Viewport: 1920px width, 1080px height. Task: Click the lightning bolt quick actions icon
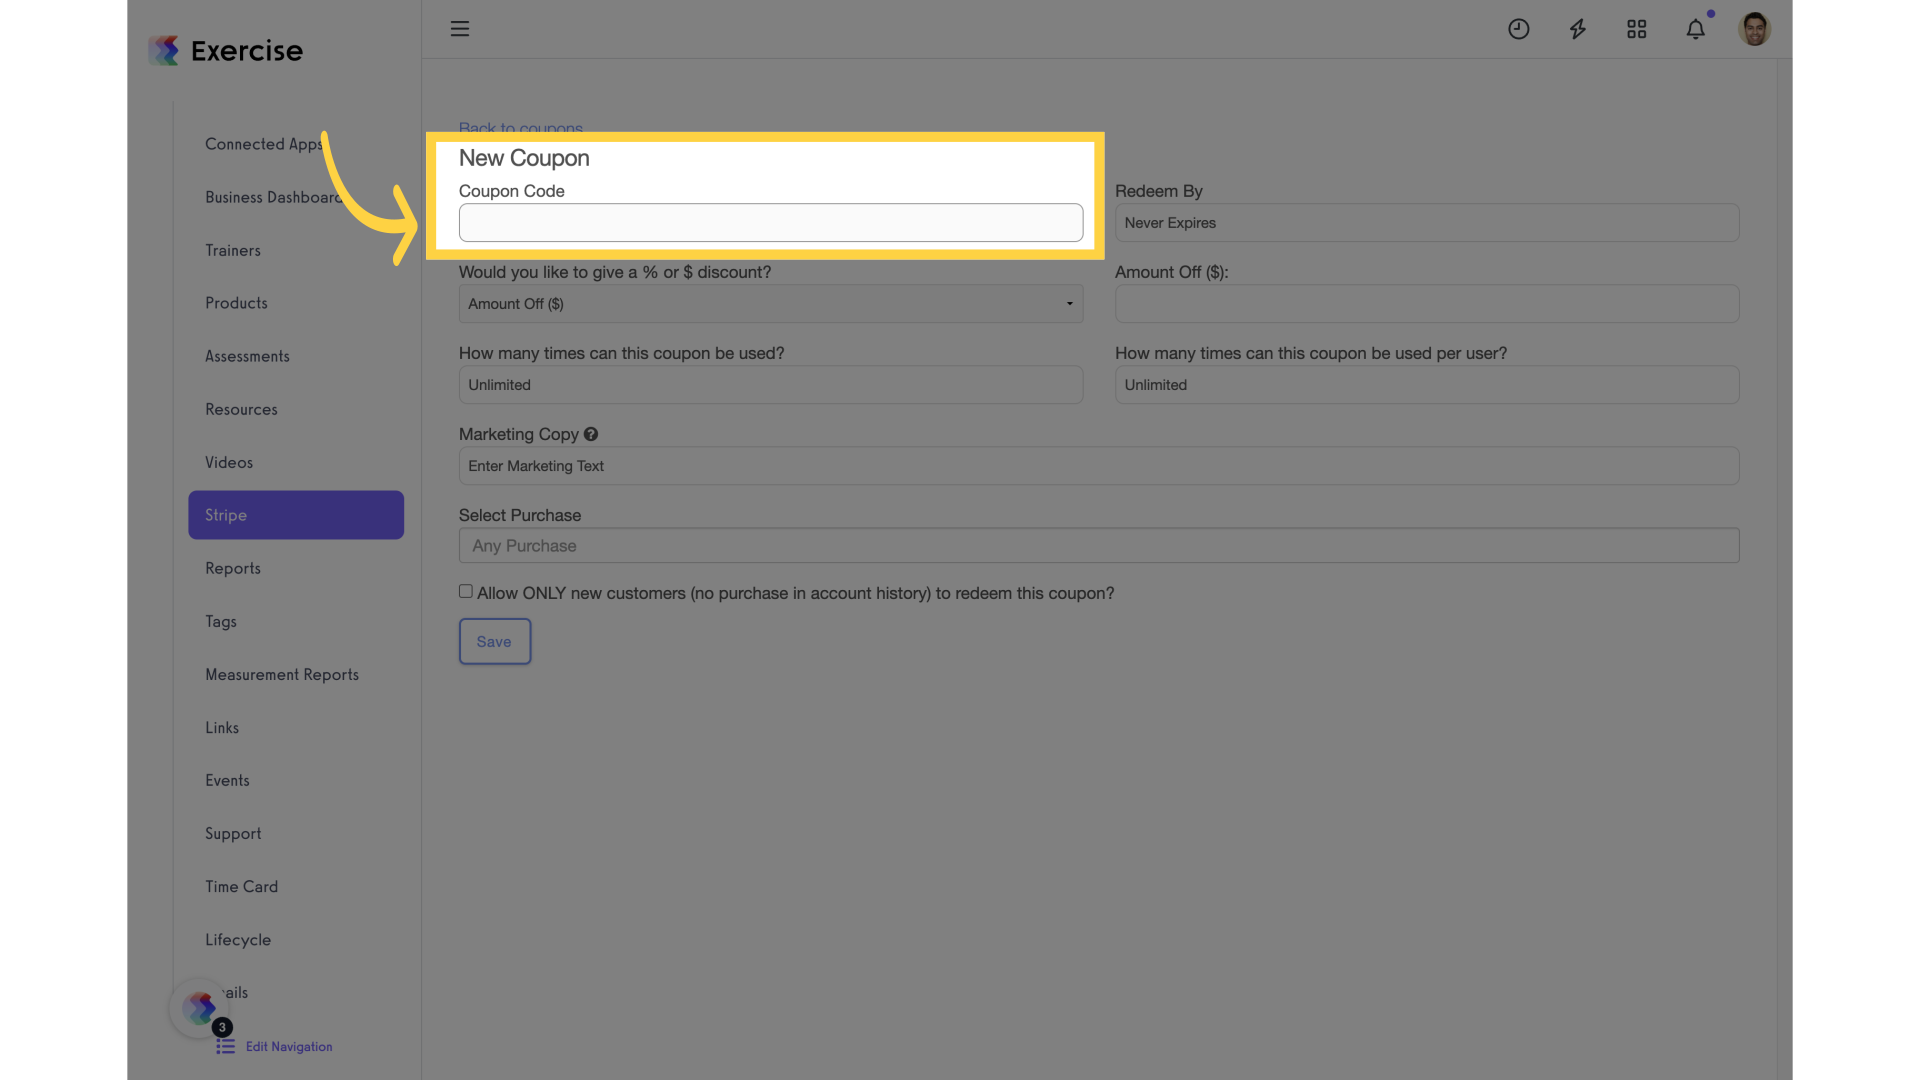tap(1577, 29)
